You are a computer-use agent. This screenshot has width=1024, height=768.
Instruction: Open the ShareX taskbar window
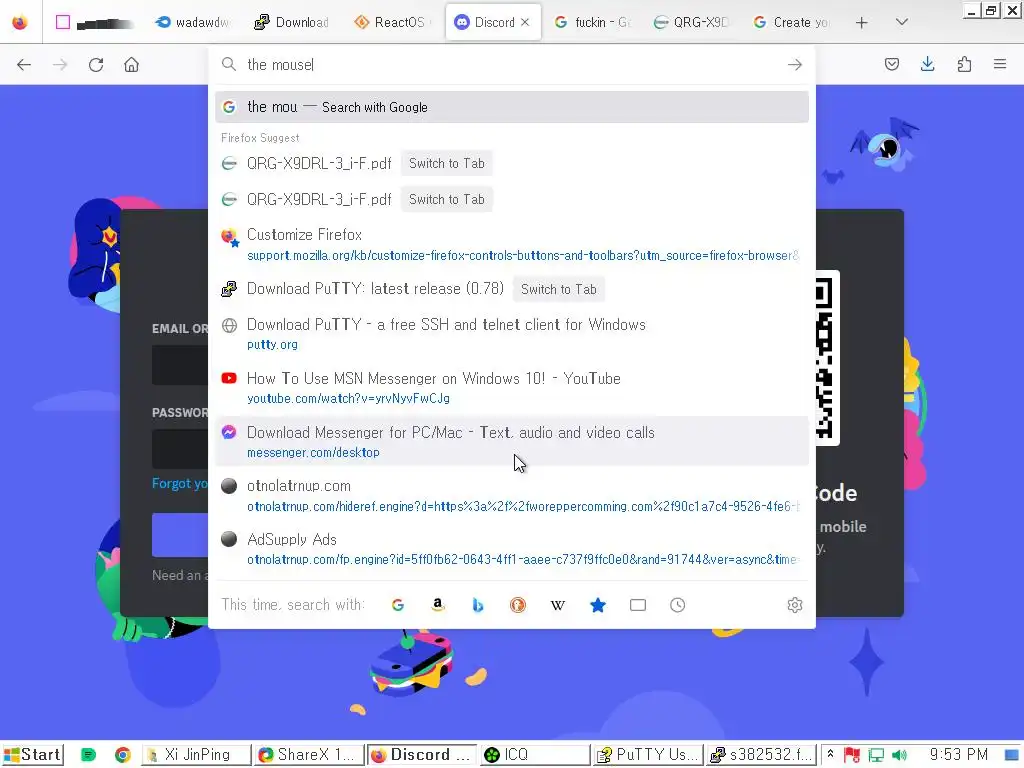pos(310,755)
